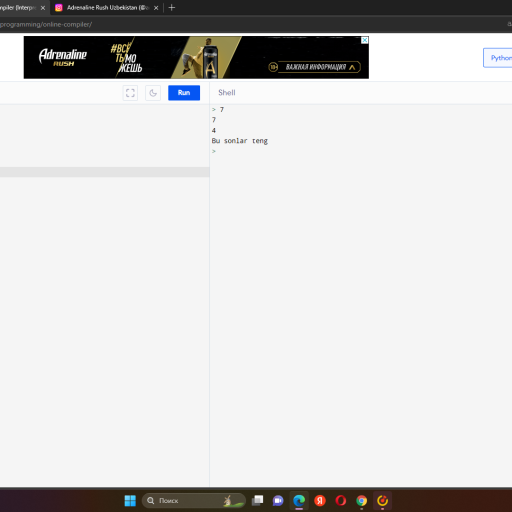Open Microsoft Edge from the taskbar
This screenshot has height=512, width=512.
[299, 500]
